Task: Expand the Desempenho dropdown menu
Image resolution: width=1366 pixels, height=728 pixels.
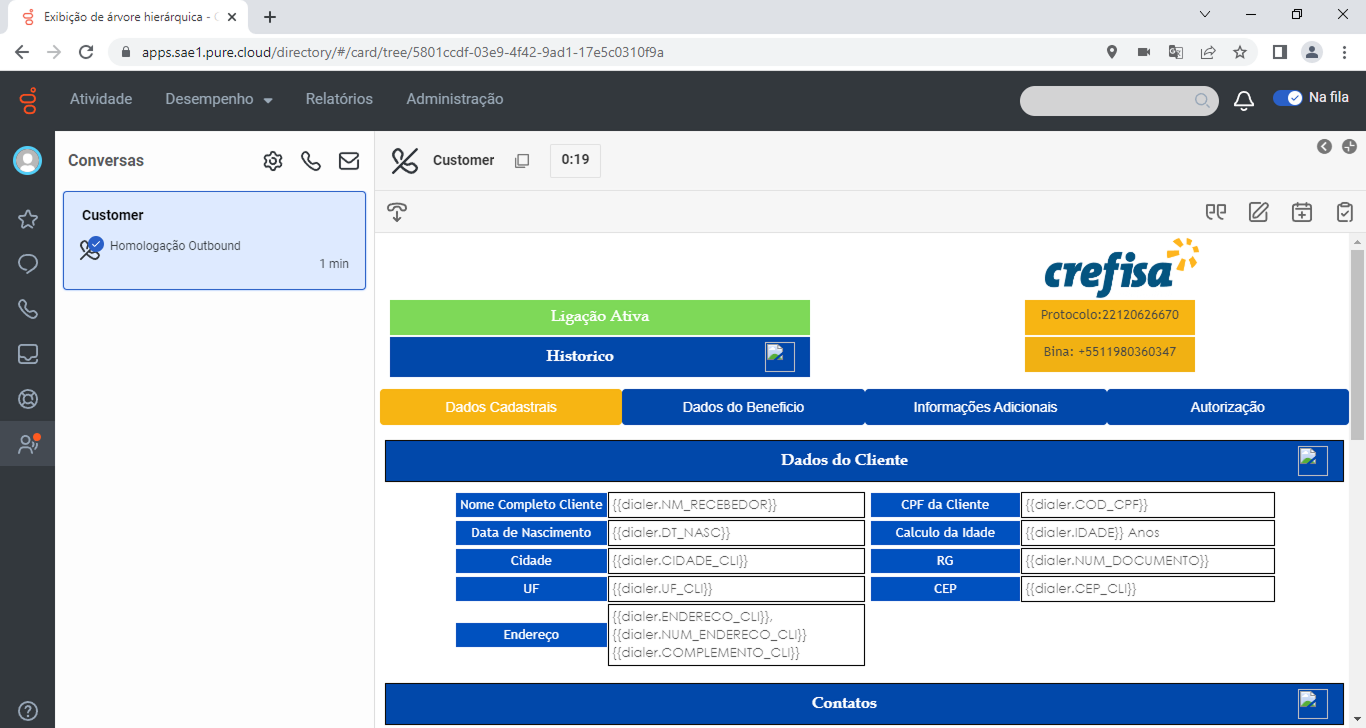Action: (219, 100)
